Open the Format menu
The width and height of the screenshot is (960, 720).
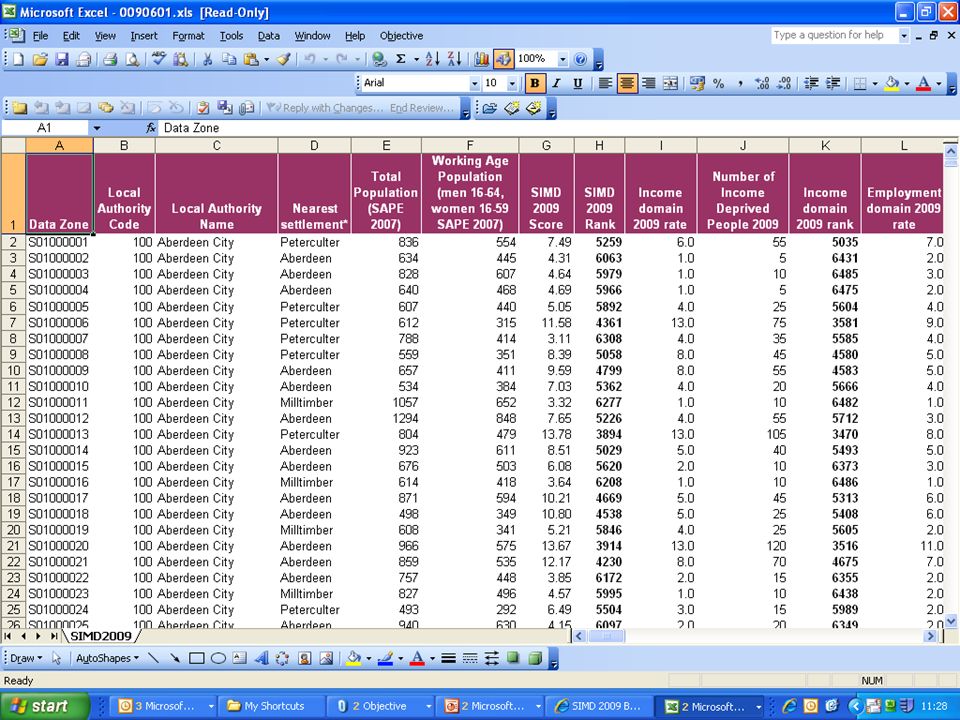pyautogui.click(x=188, y=36)
